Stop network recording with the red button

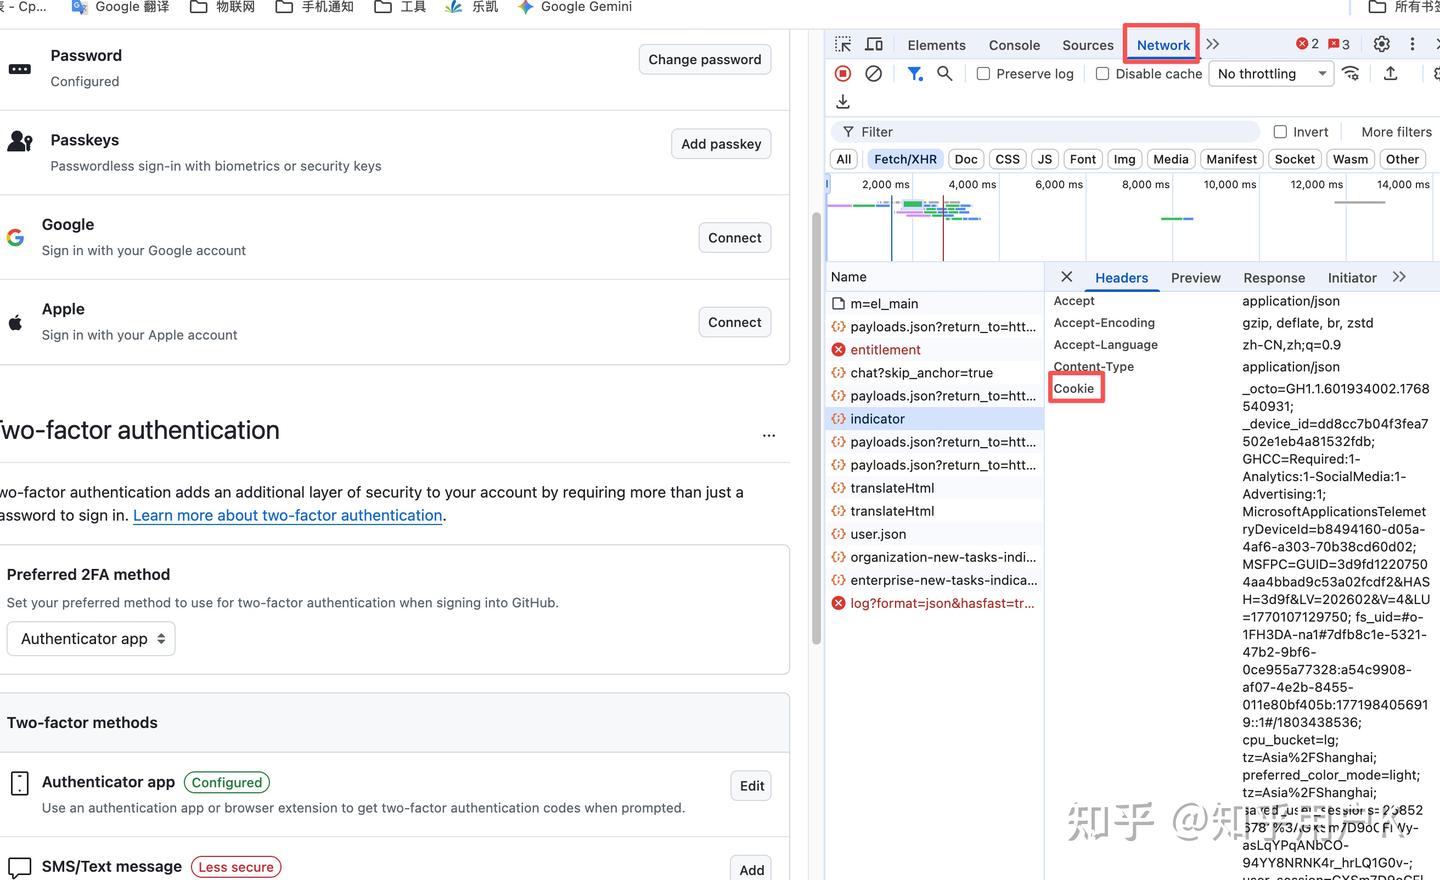pyautogui.click(x=843, y=73)
